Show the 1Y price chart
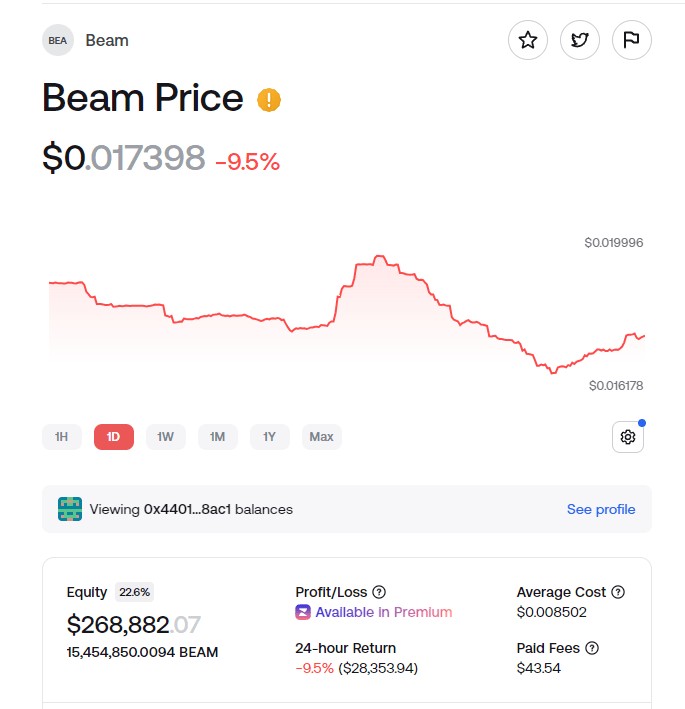Viewport: 685px width, 709px height. click(270, 437)
